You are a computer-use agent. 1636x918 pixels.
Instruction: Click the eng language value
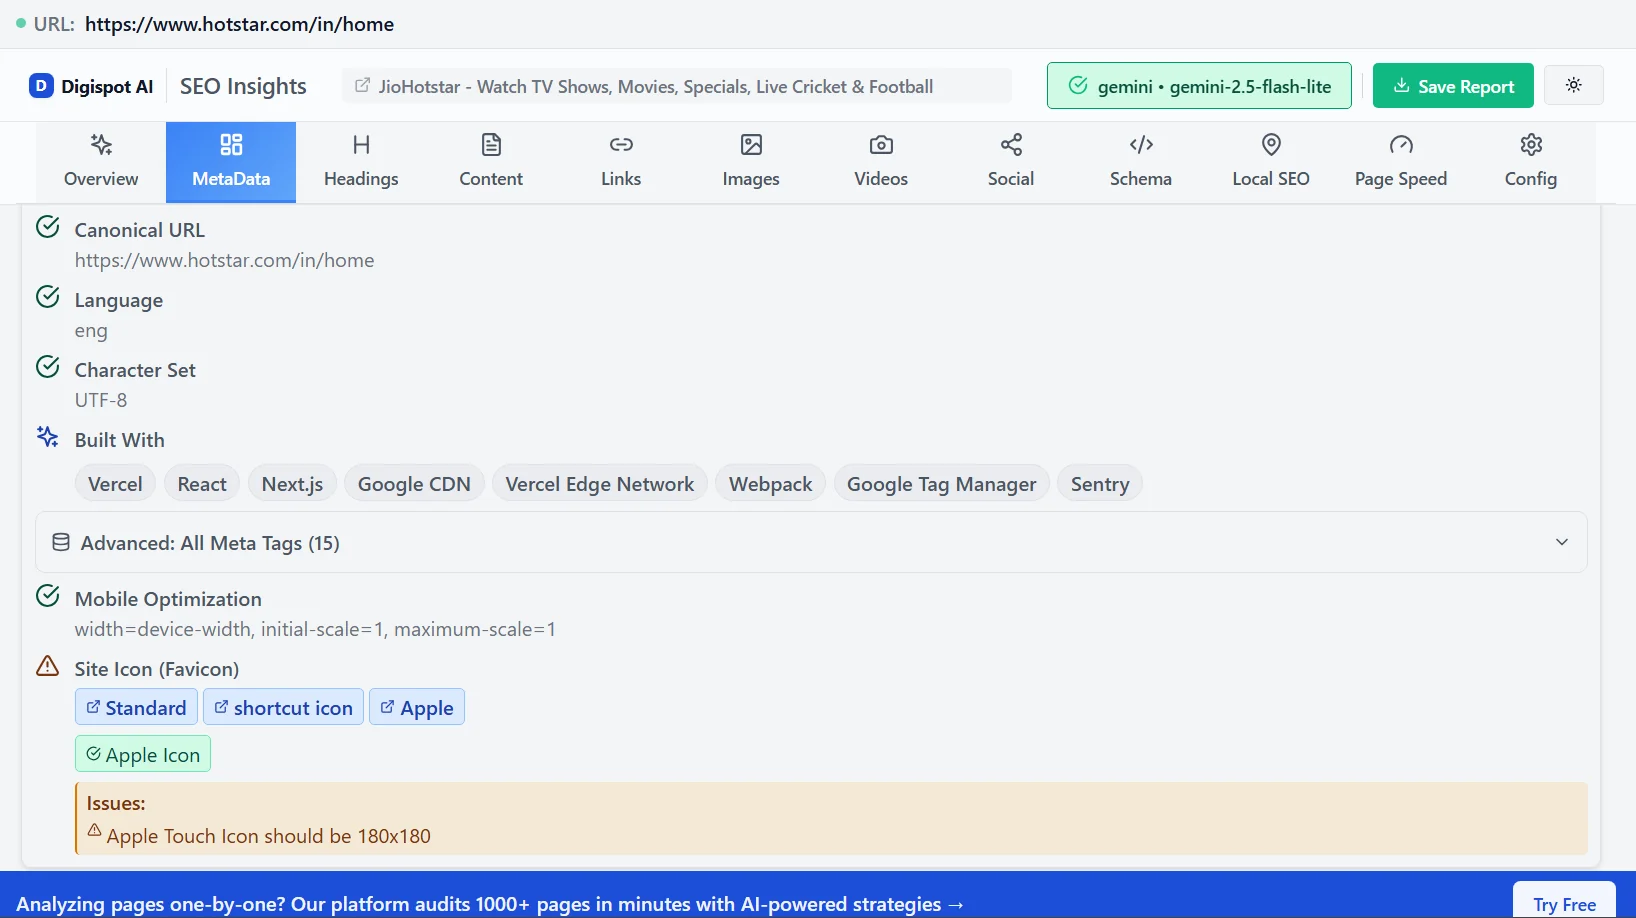pos(91,330)
